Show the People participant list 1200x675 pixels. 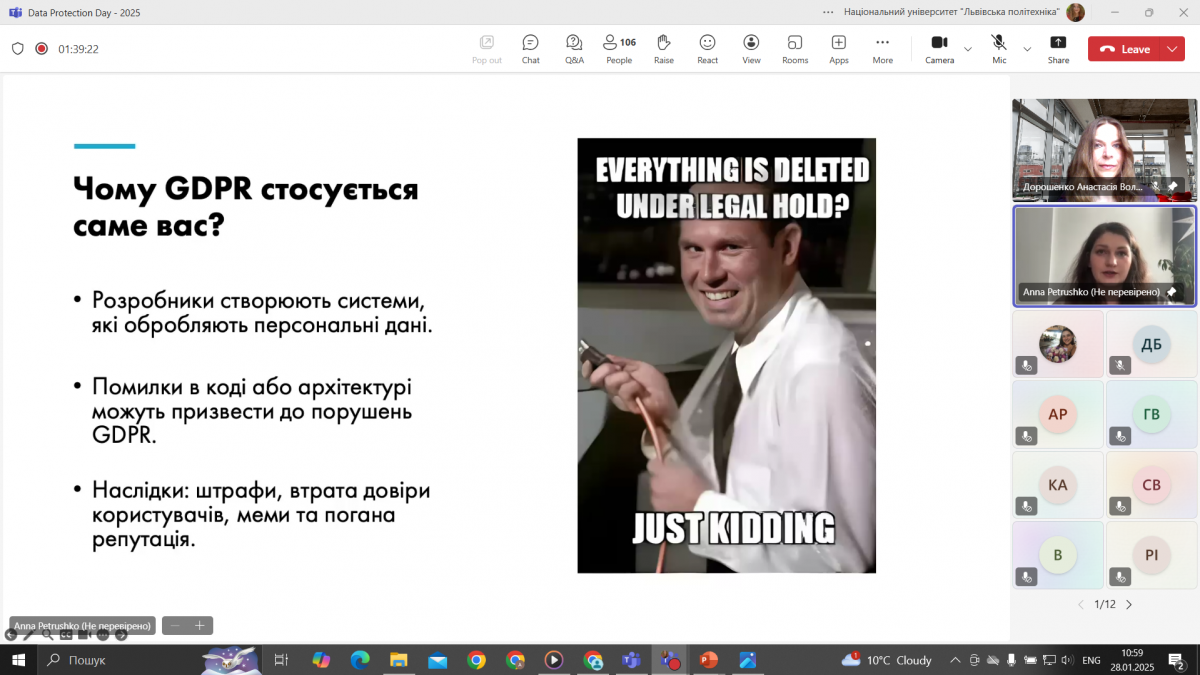[619, 48]
